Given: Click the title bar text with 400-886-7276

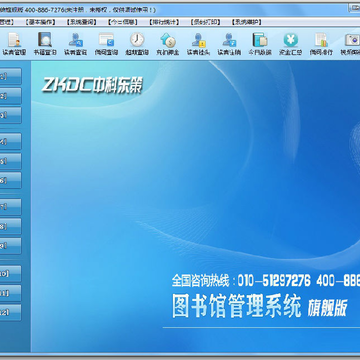Looking at the screenshot, I should pos(78,10).
